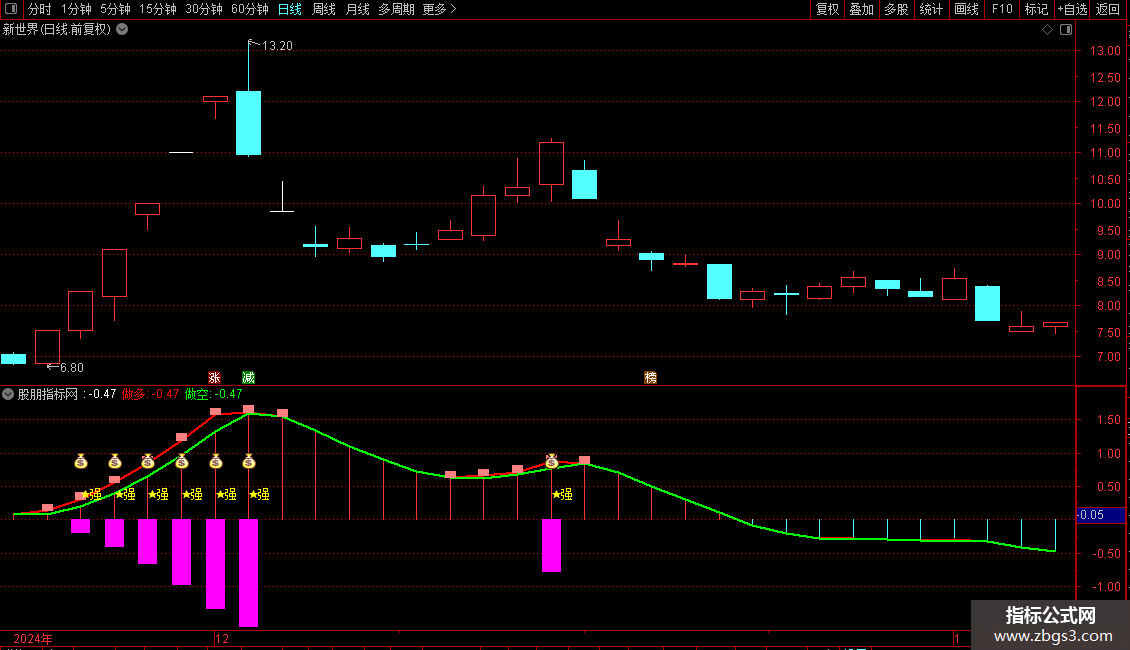Click the diamond icon at chart top-right
This screenshot has height=650, width=1130.
pyautogui.click(x=1048, y=30)
